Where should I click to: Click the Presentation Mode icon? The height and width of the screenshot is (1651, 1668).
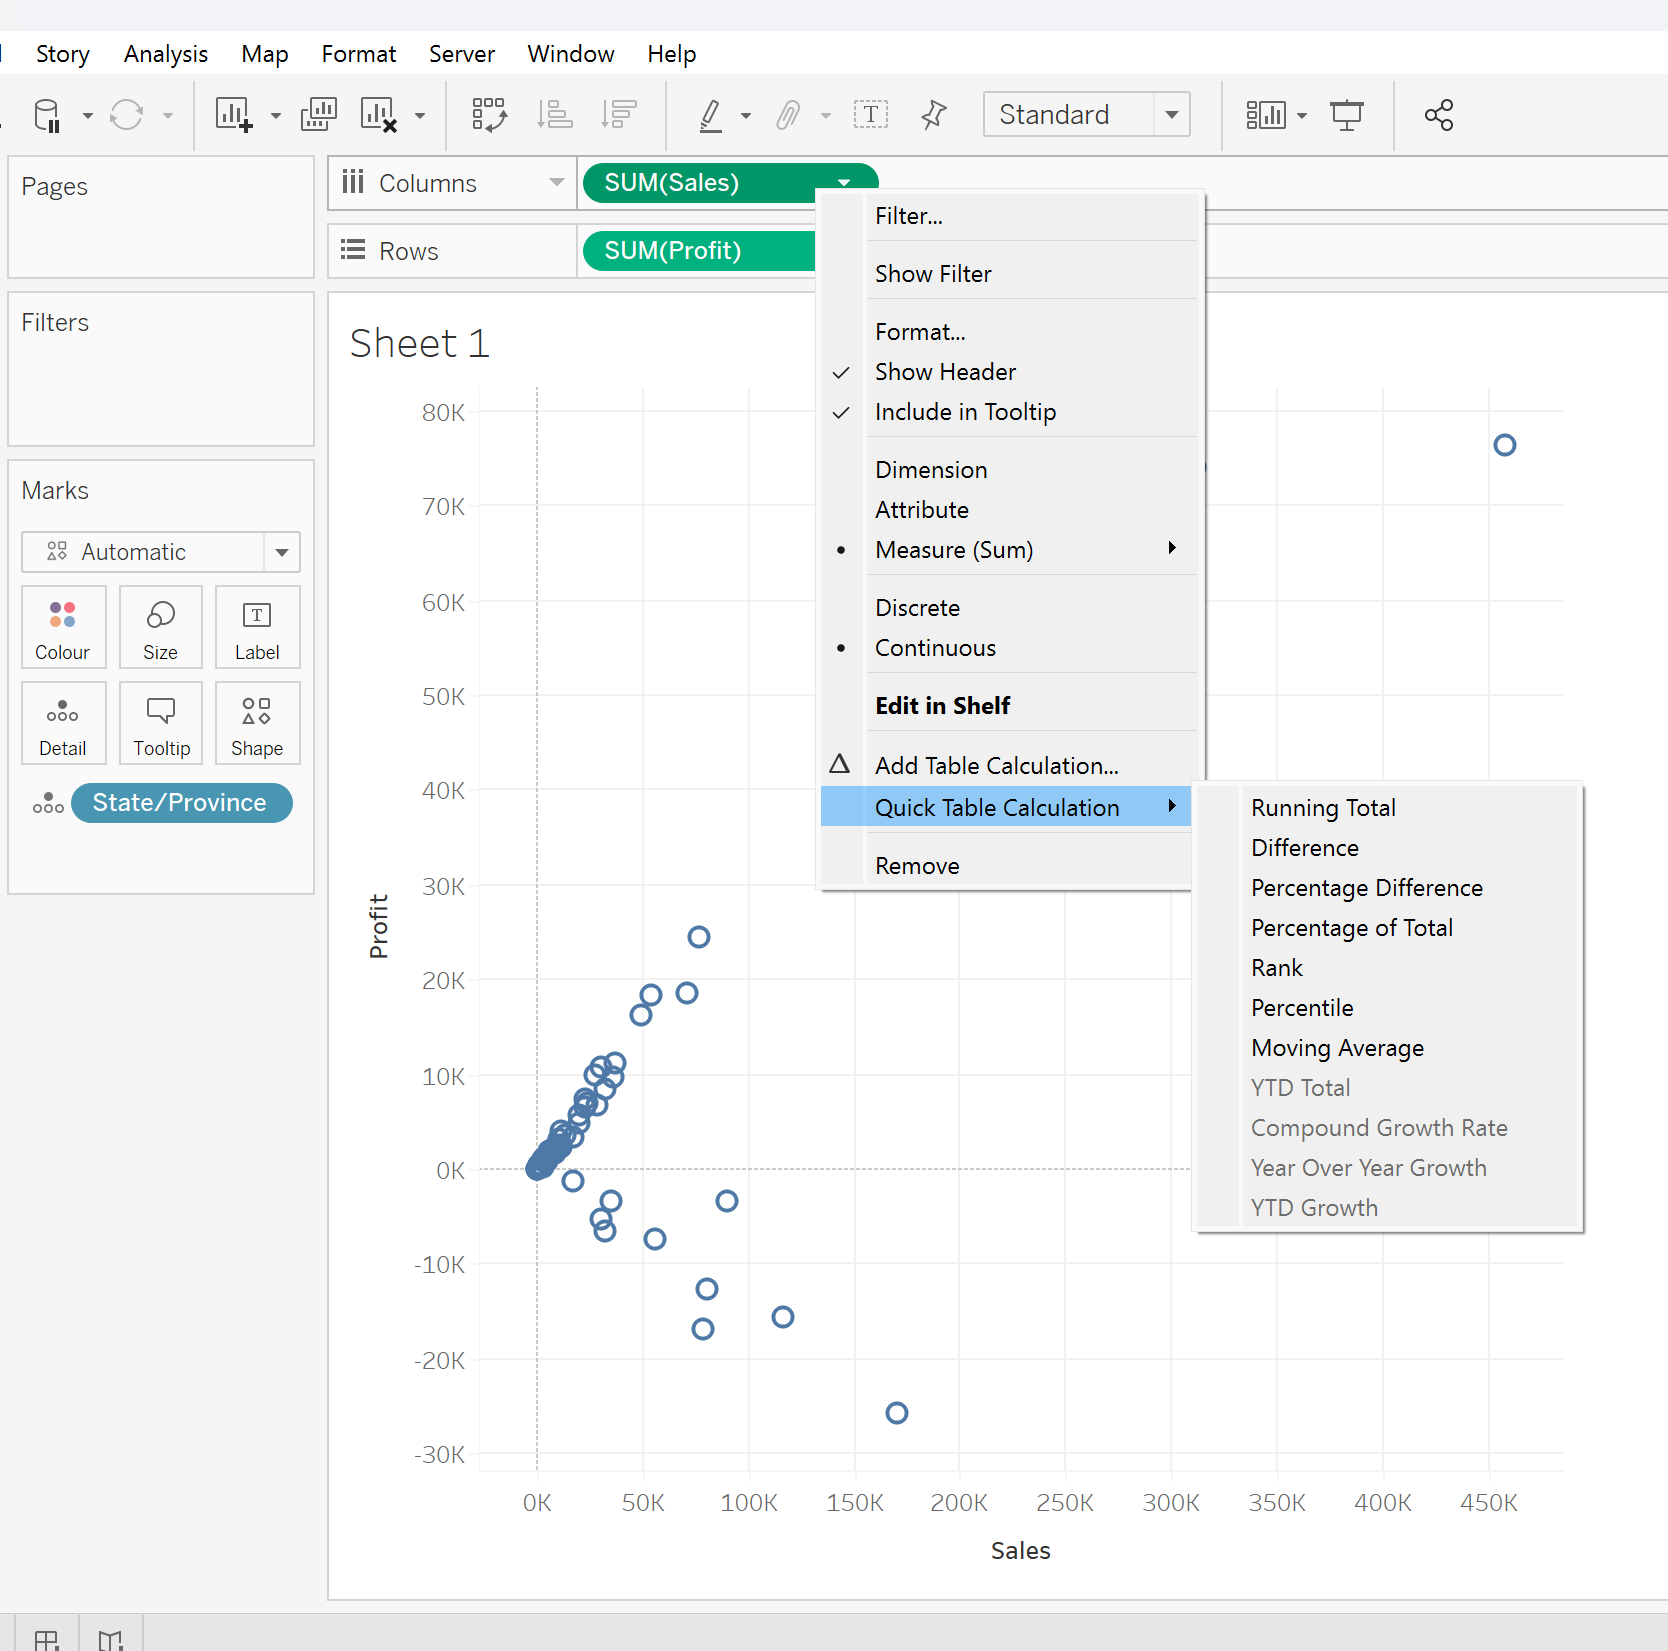(1346, 115)
